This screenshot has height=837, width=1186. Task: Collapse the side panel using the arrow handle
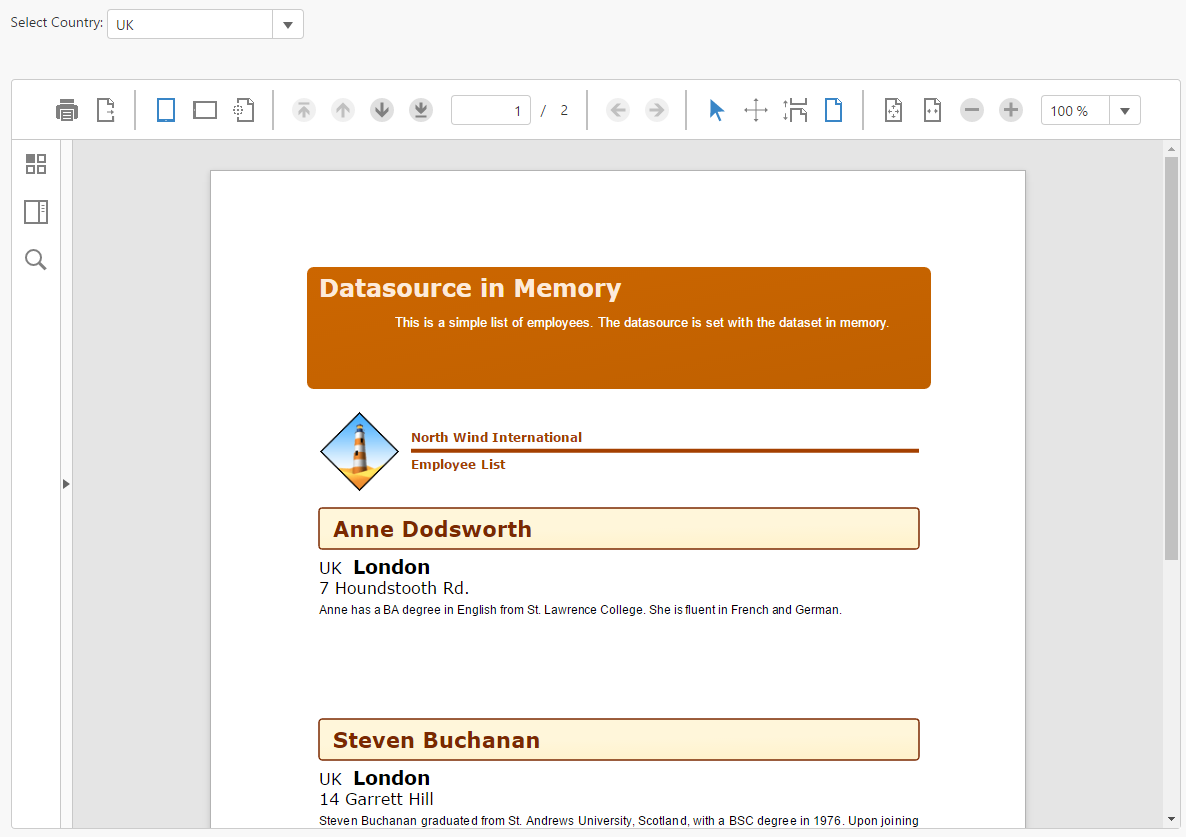(65, 483)
